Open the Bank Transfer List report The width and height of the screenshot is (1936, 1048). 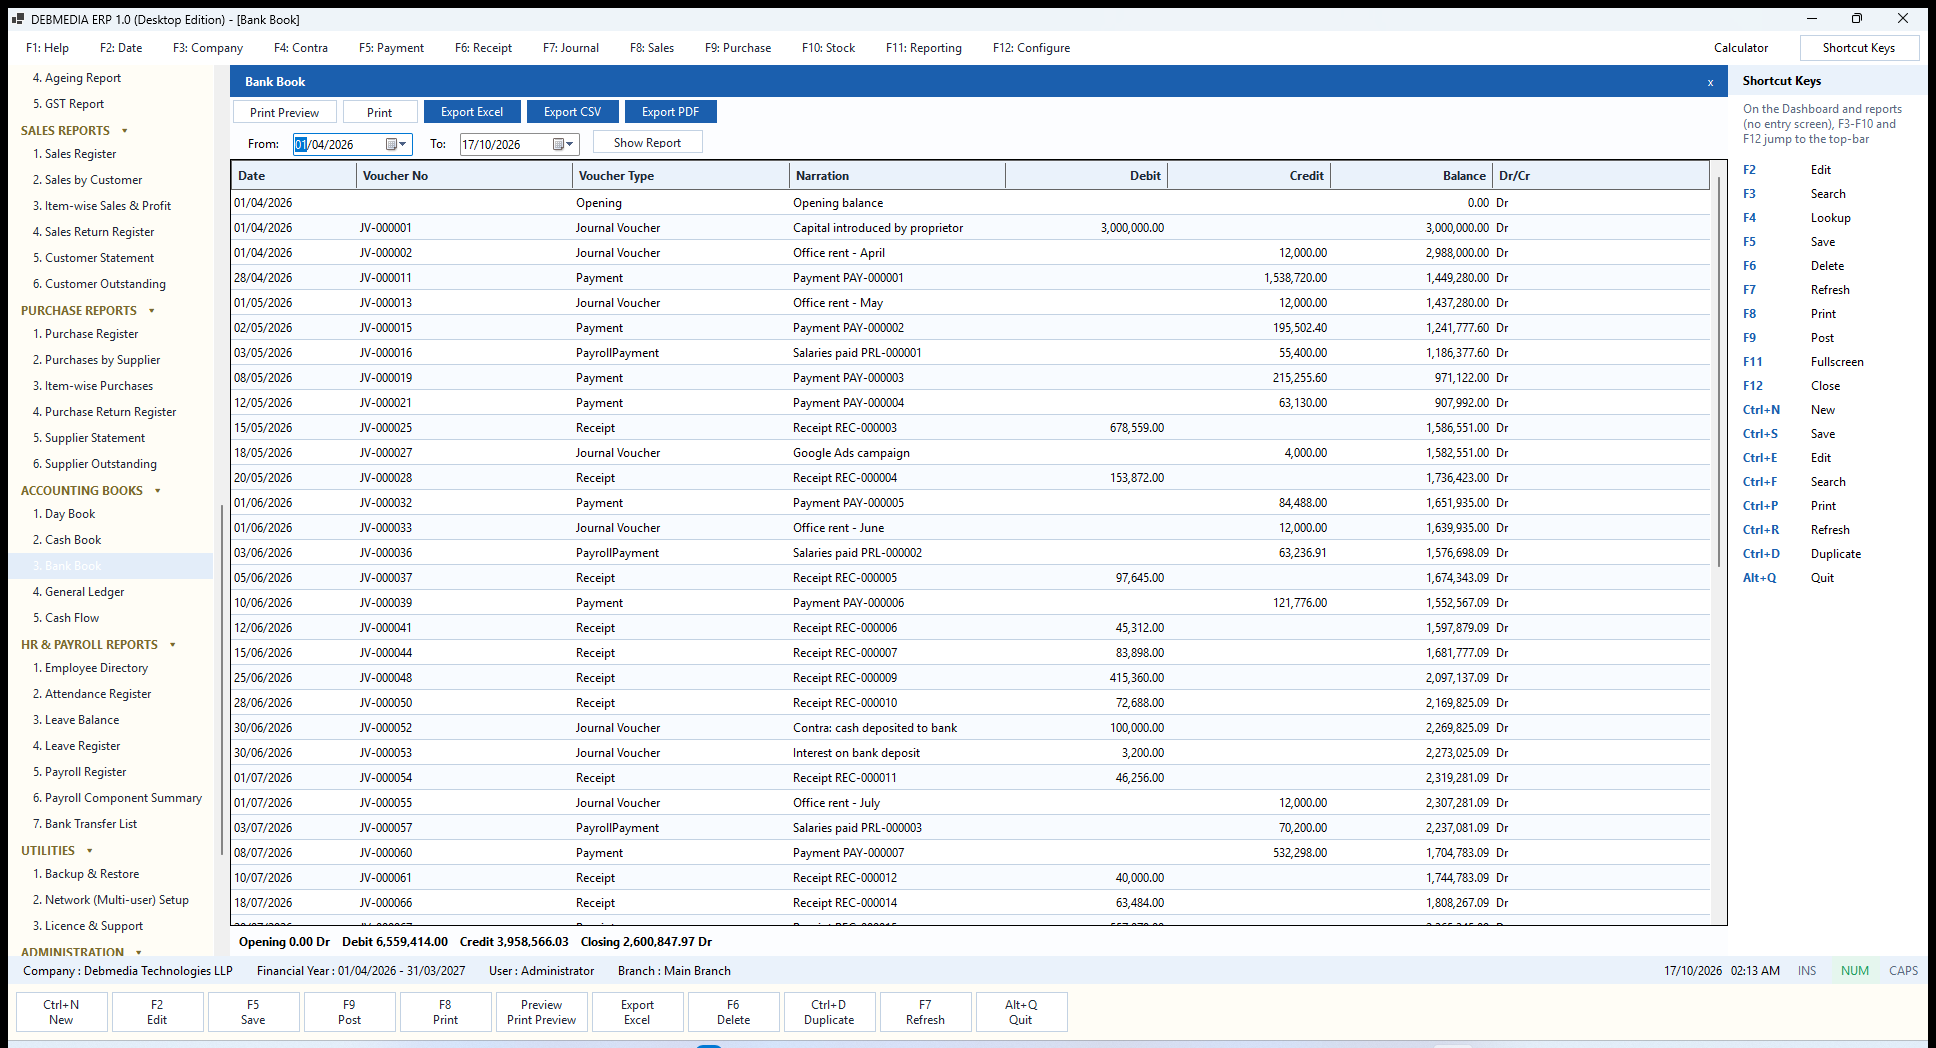click(x=91, y=824)
